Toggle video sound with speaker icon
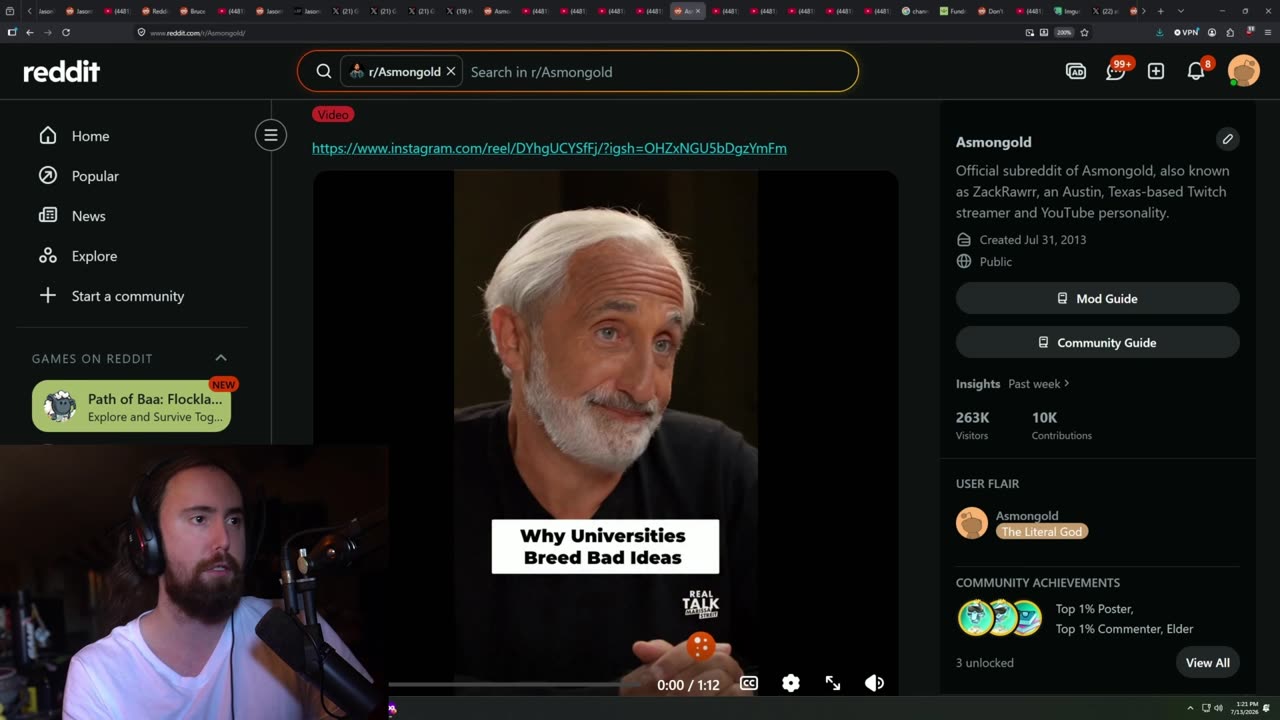 [874, 683]
